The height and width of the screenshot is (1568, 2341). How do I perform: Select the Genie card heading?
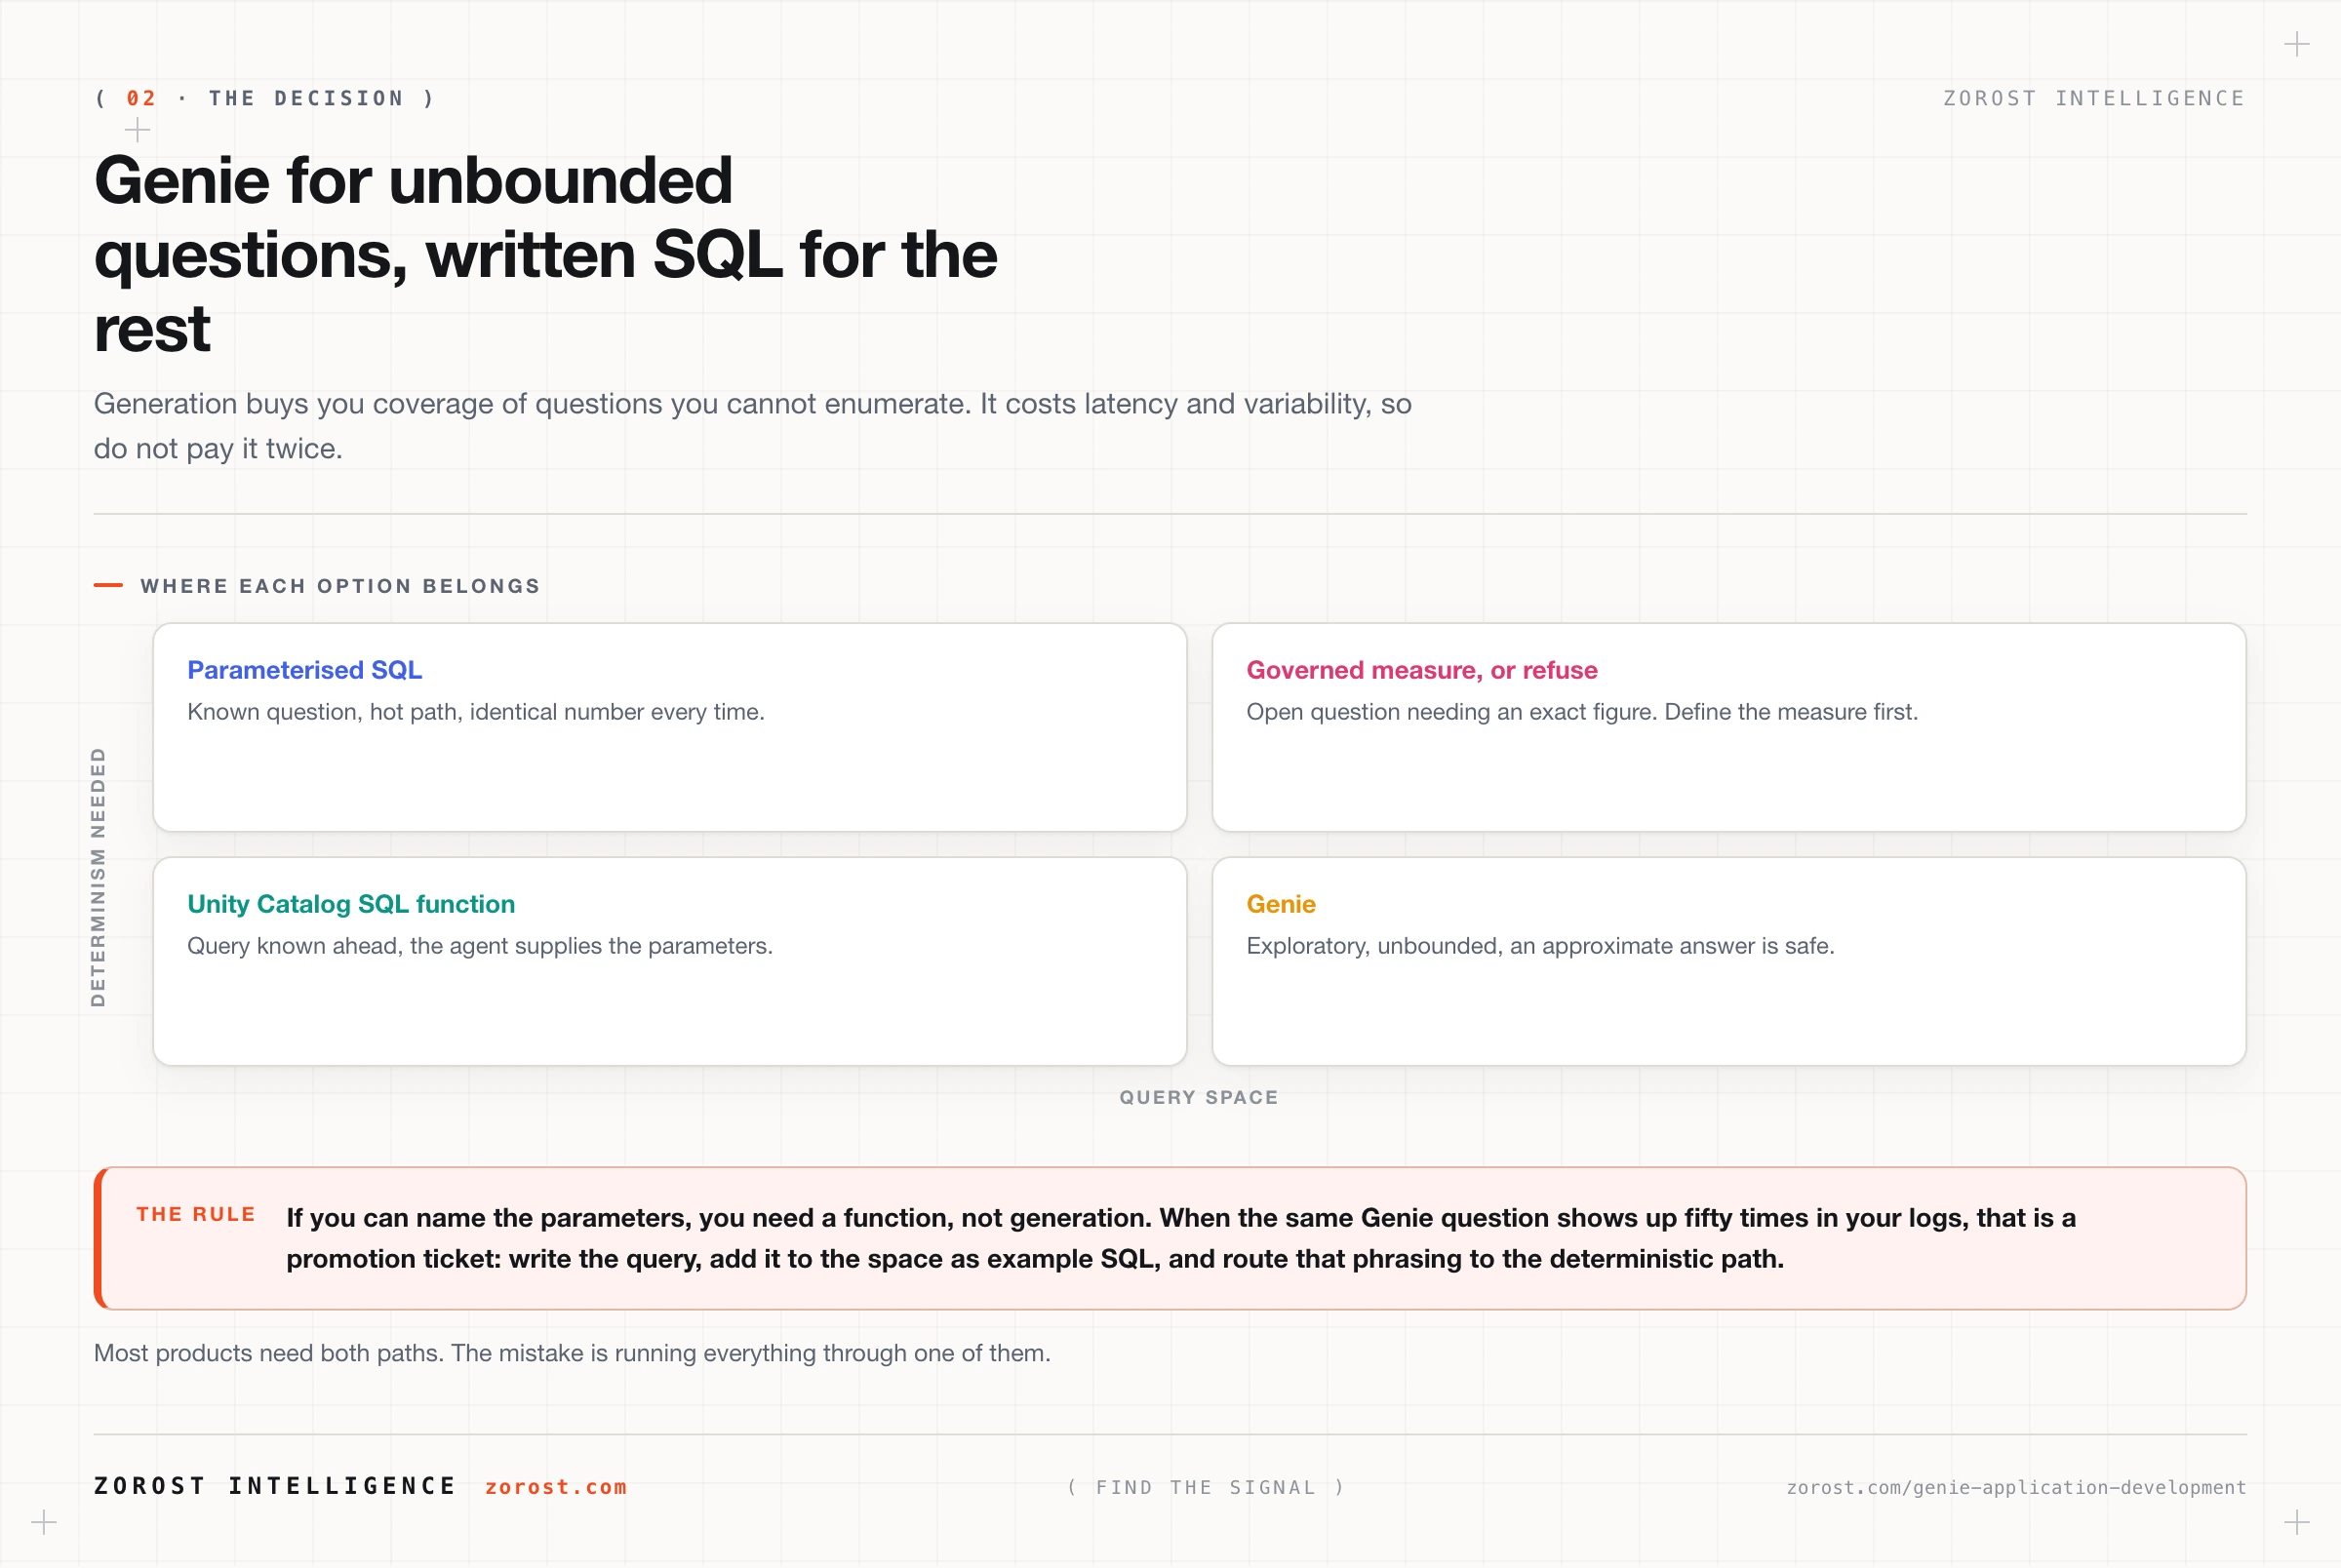pos(1280,904)
